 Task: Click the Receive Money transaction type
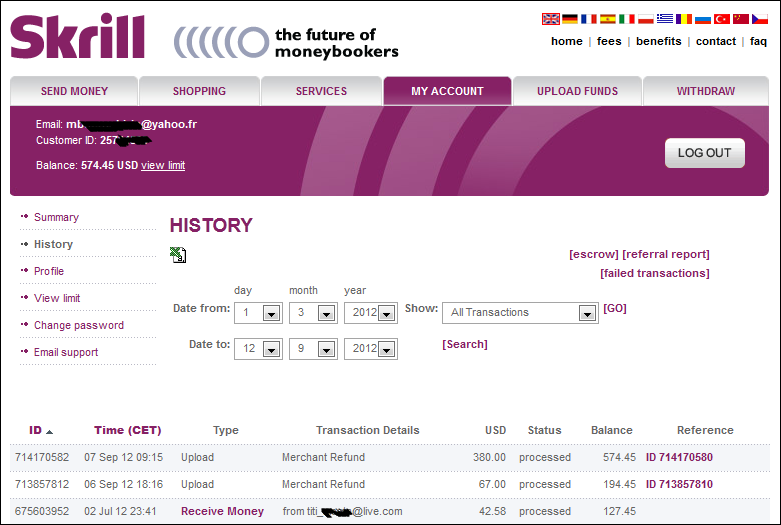click(x=222, y=511)
